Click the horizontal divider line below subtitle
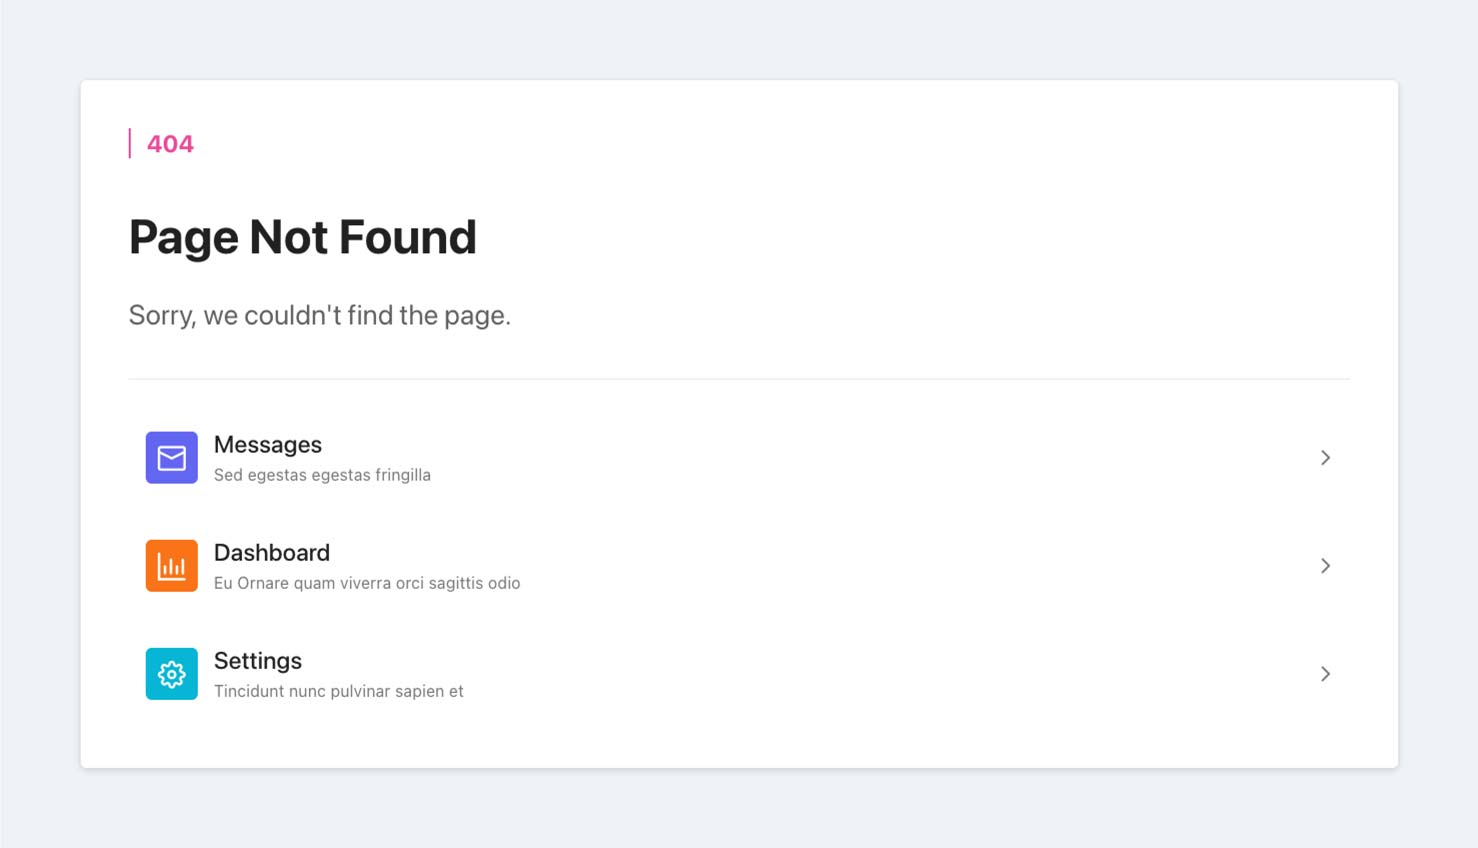 click(x=739, y=379)
